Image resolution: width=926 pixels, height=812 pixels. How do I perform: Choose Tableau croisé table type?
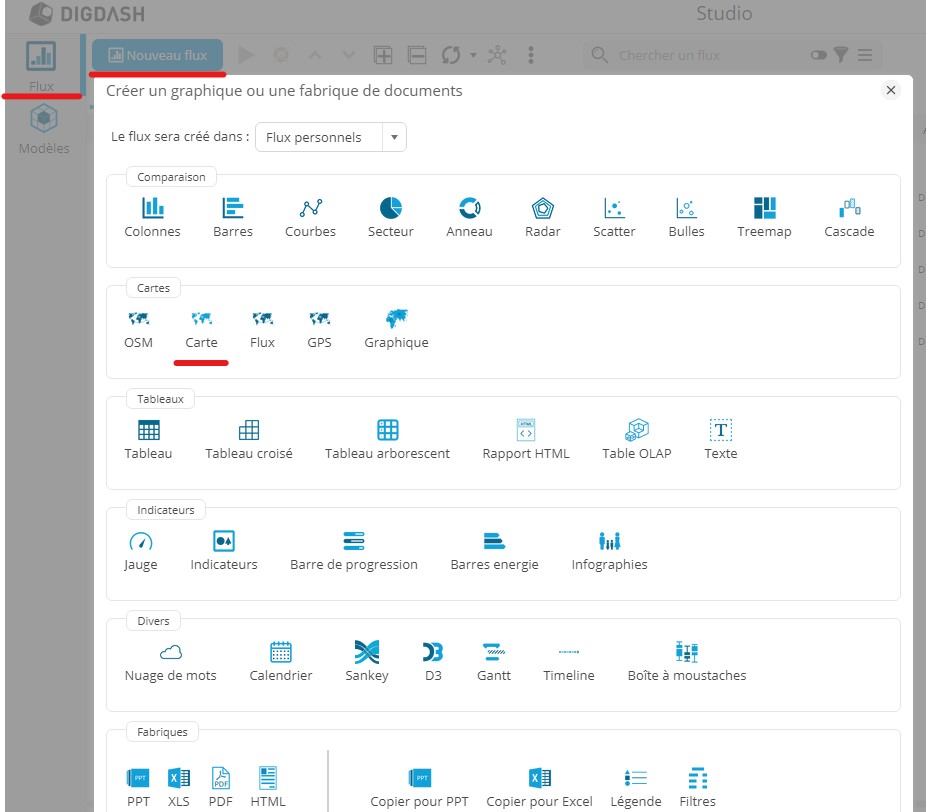click(249, 440)
